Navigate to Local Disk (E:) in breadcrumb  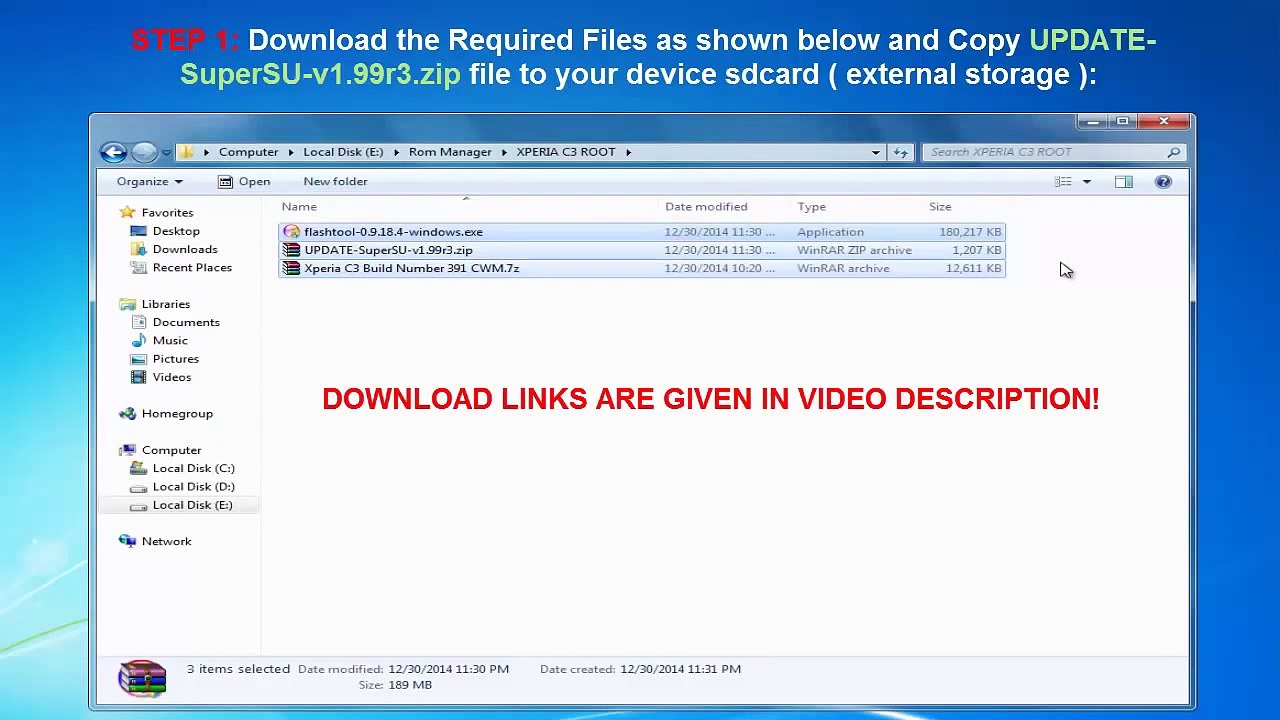coord(343,152)
